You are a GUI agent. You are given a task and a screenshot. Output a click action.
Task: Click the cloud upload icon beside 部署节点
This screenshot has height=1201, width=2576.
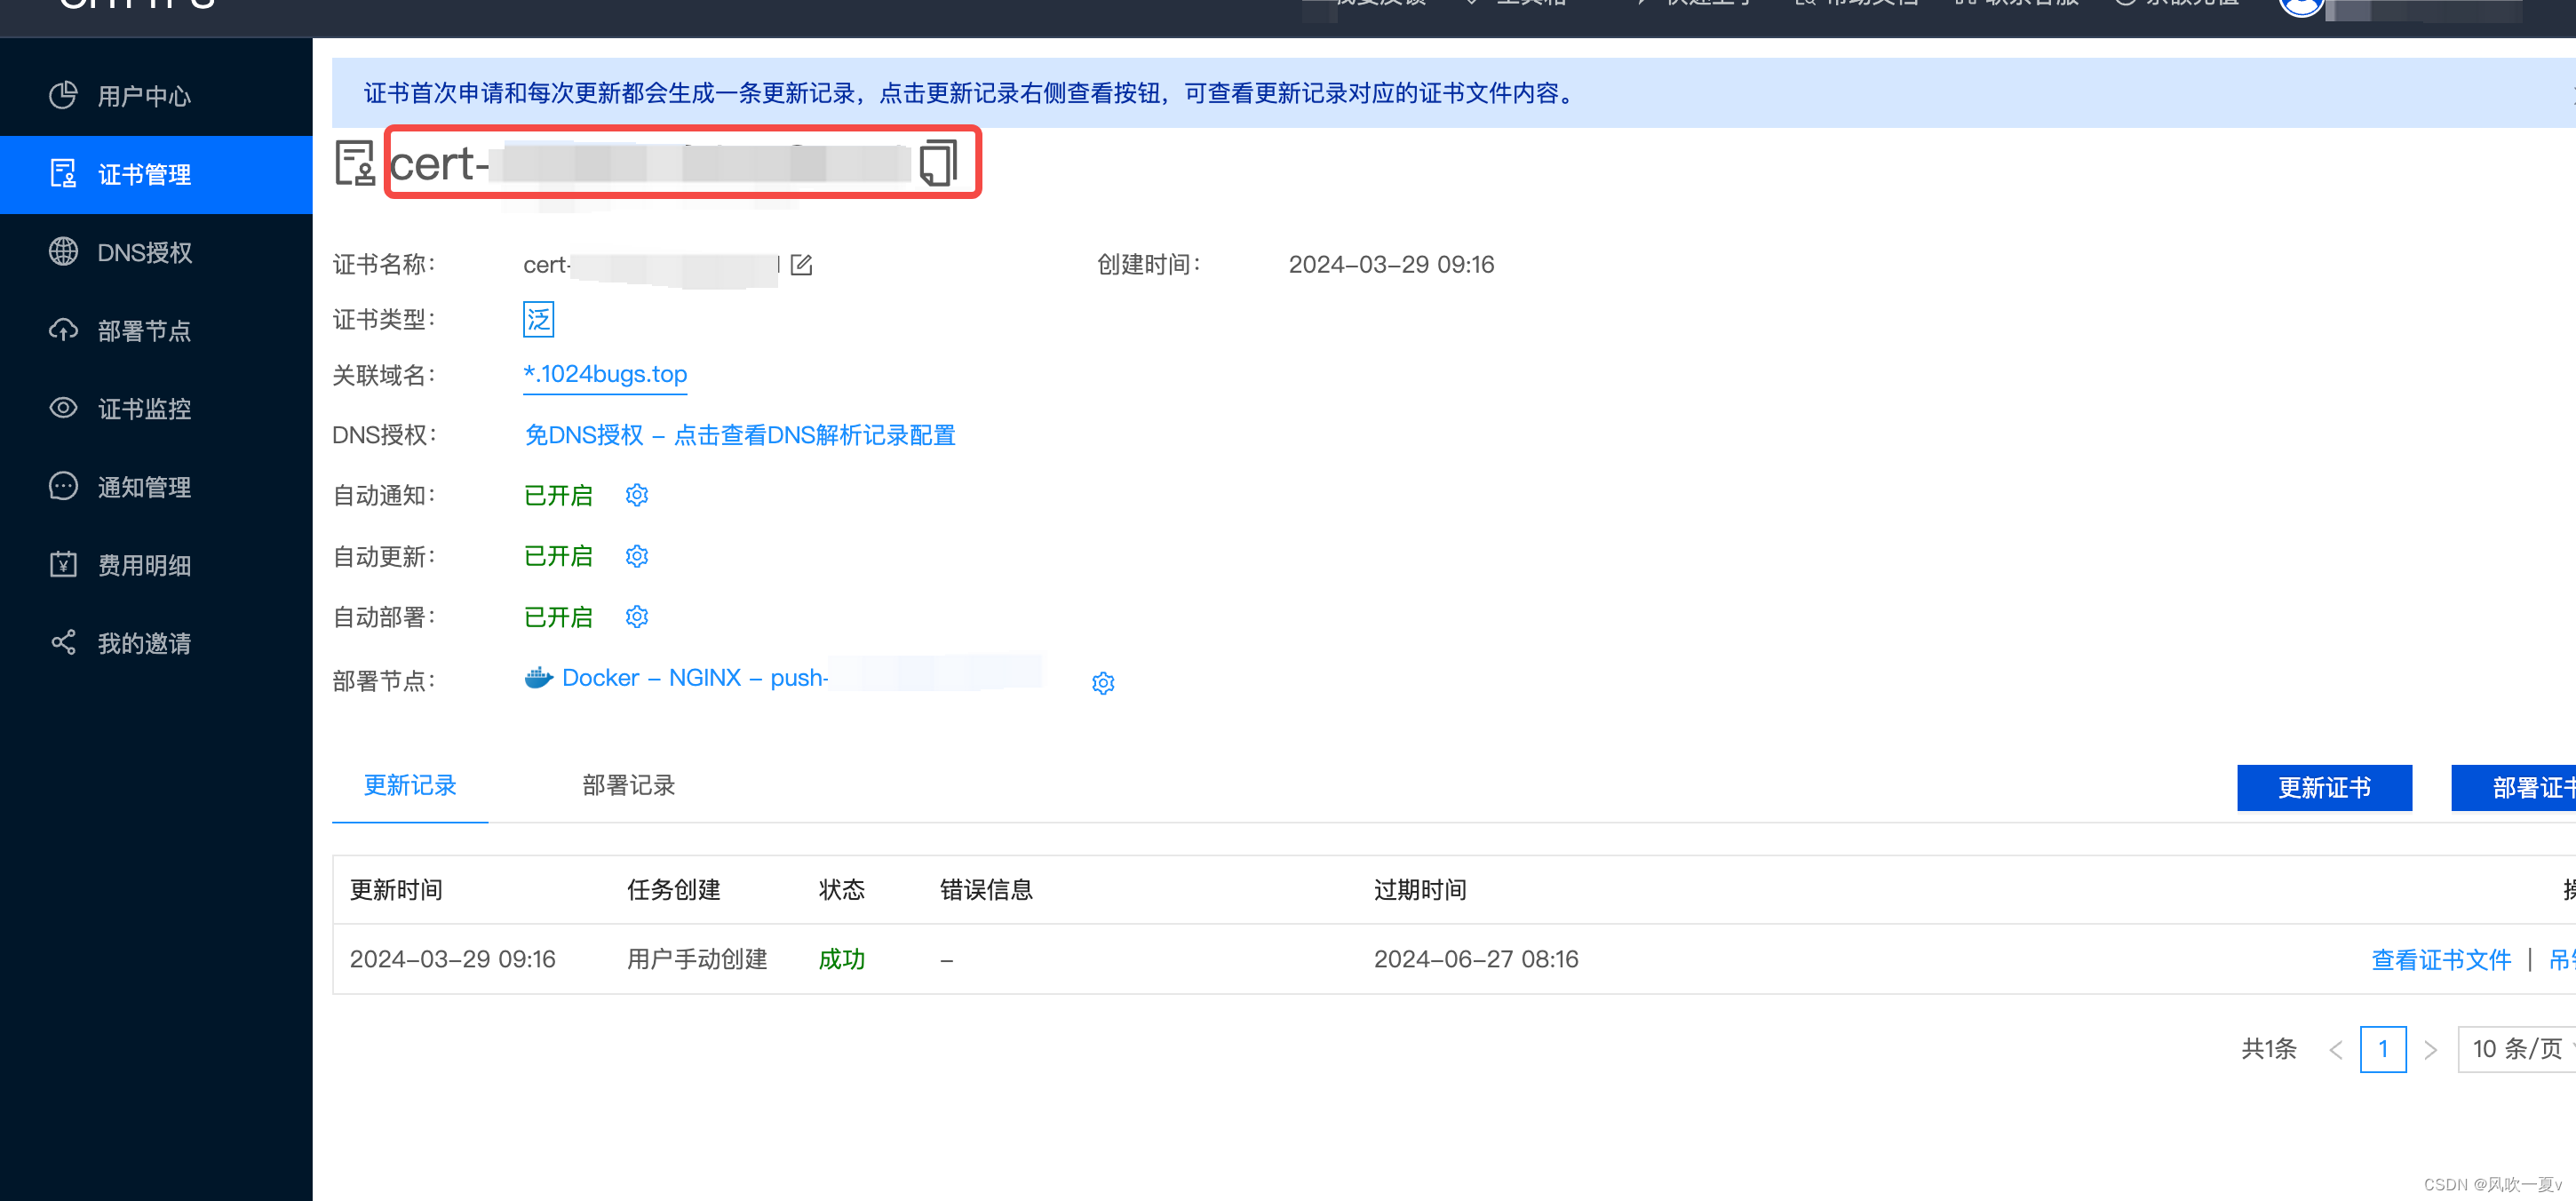63,329
